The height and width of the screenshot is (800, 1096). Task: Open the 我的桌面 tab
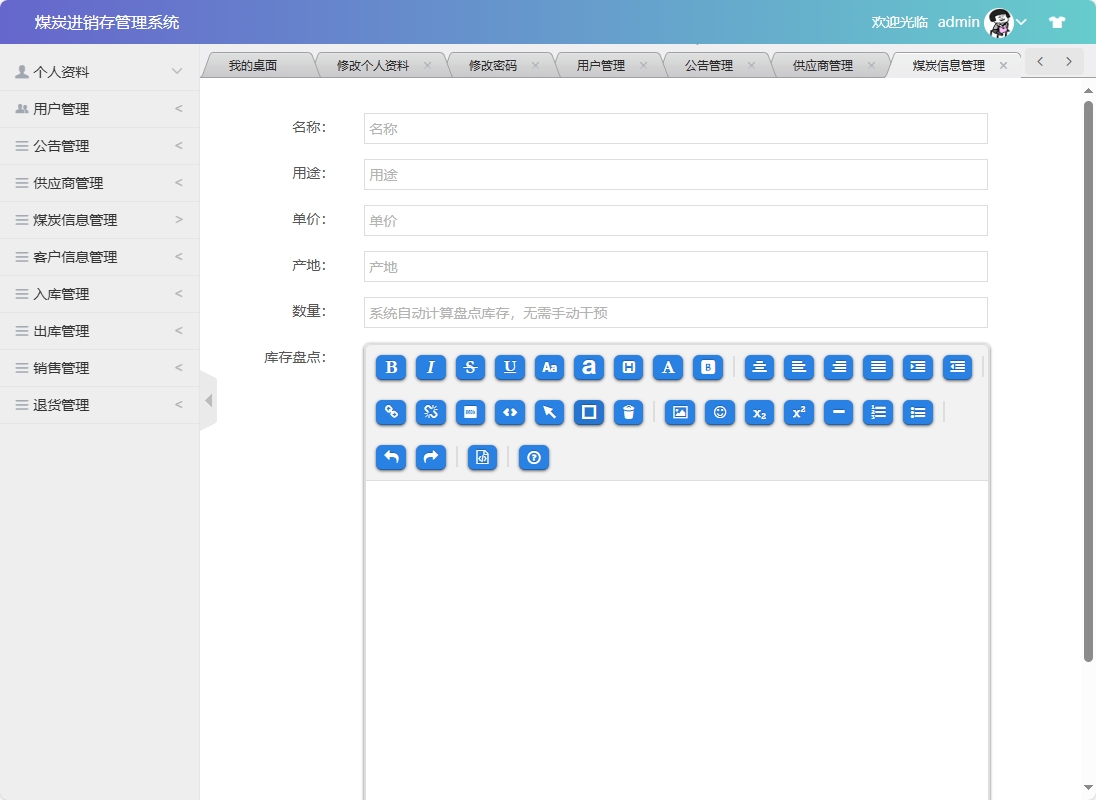coord(258,63)
